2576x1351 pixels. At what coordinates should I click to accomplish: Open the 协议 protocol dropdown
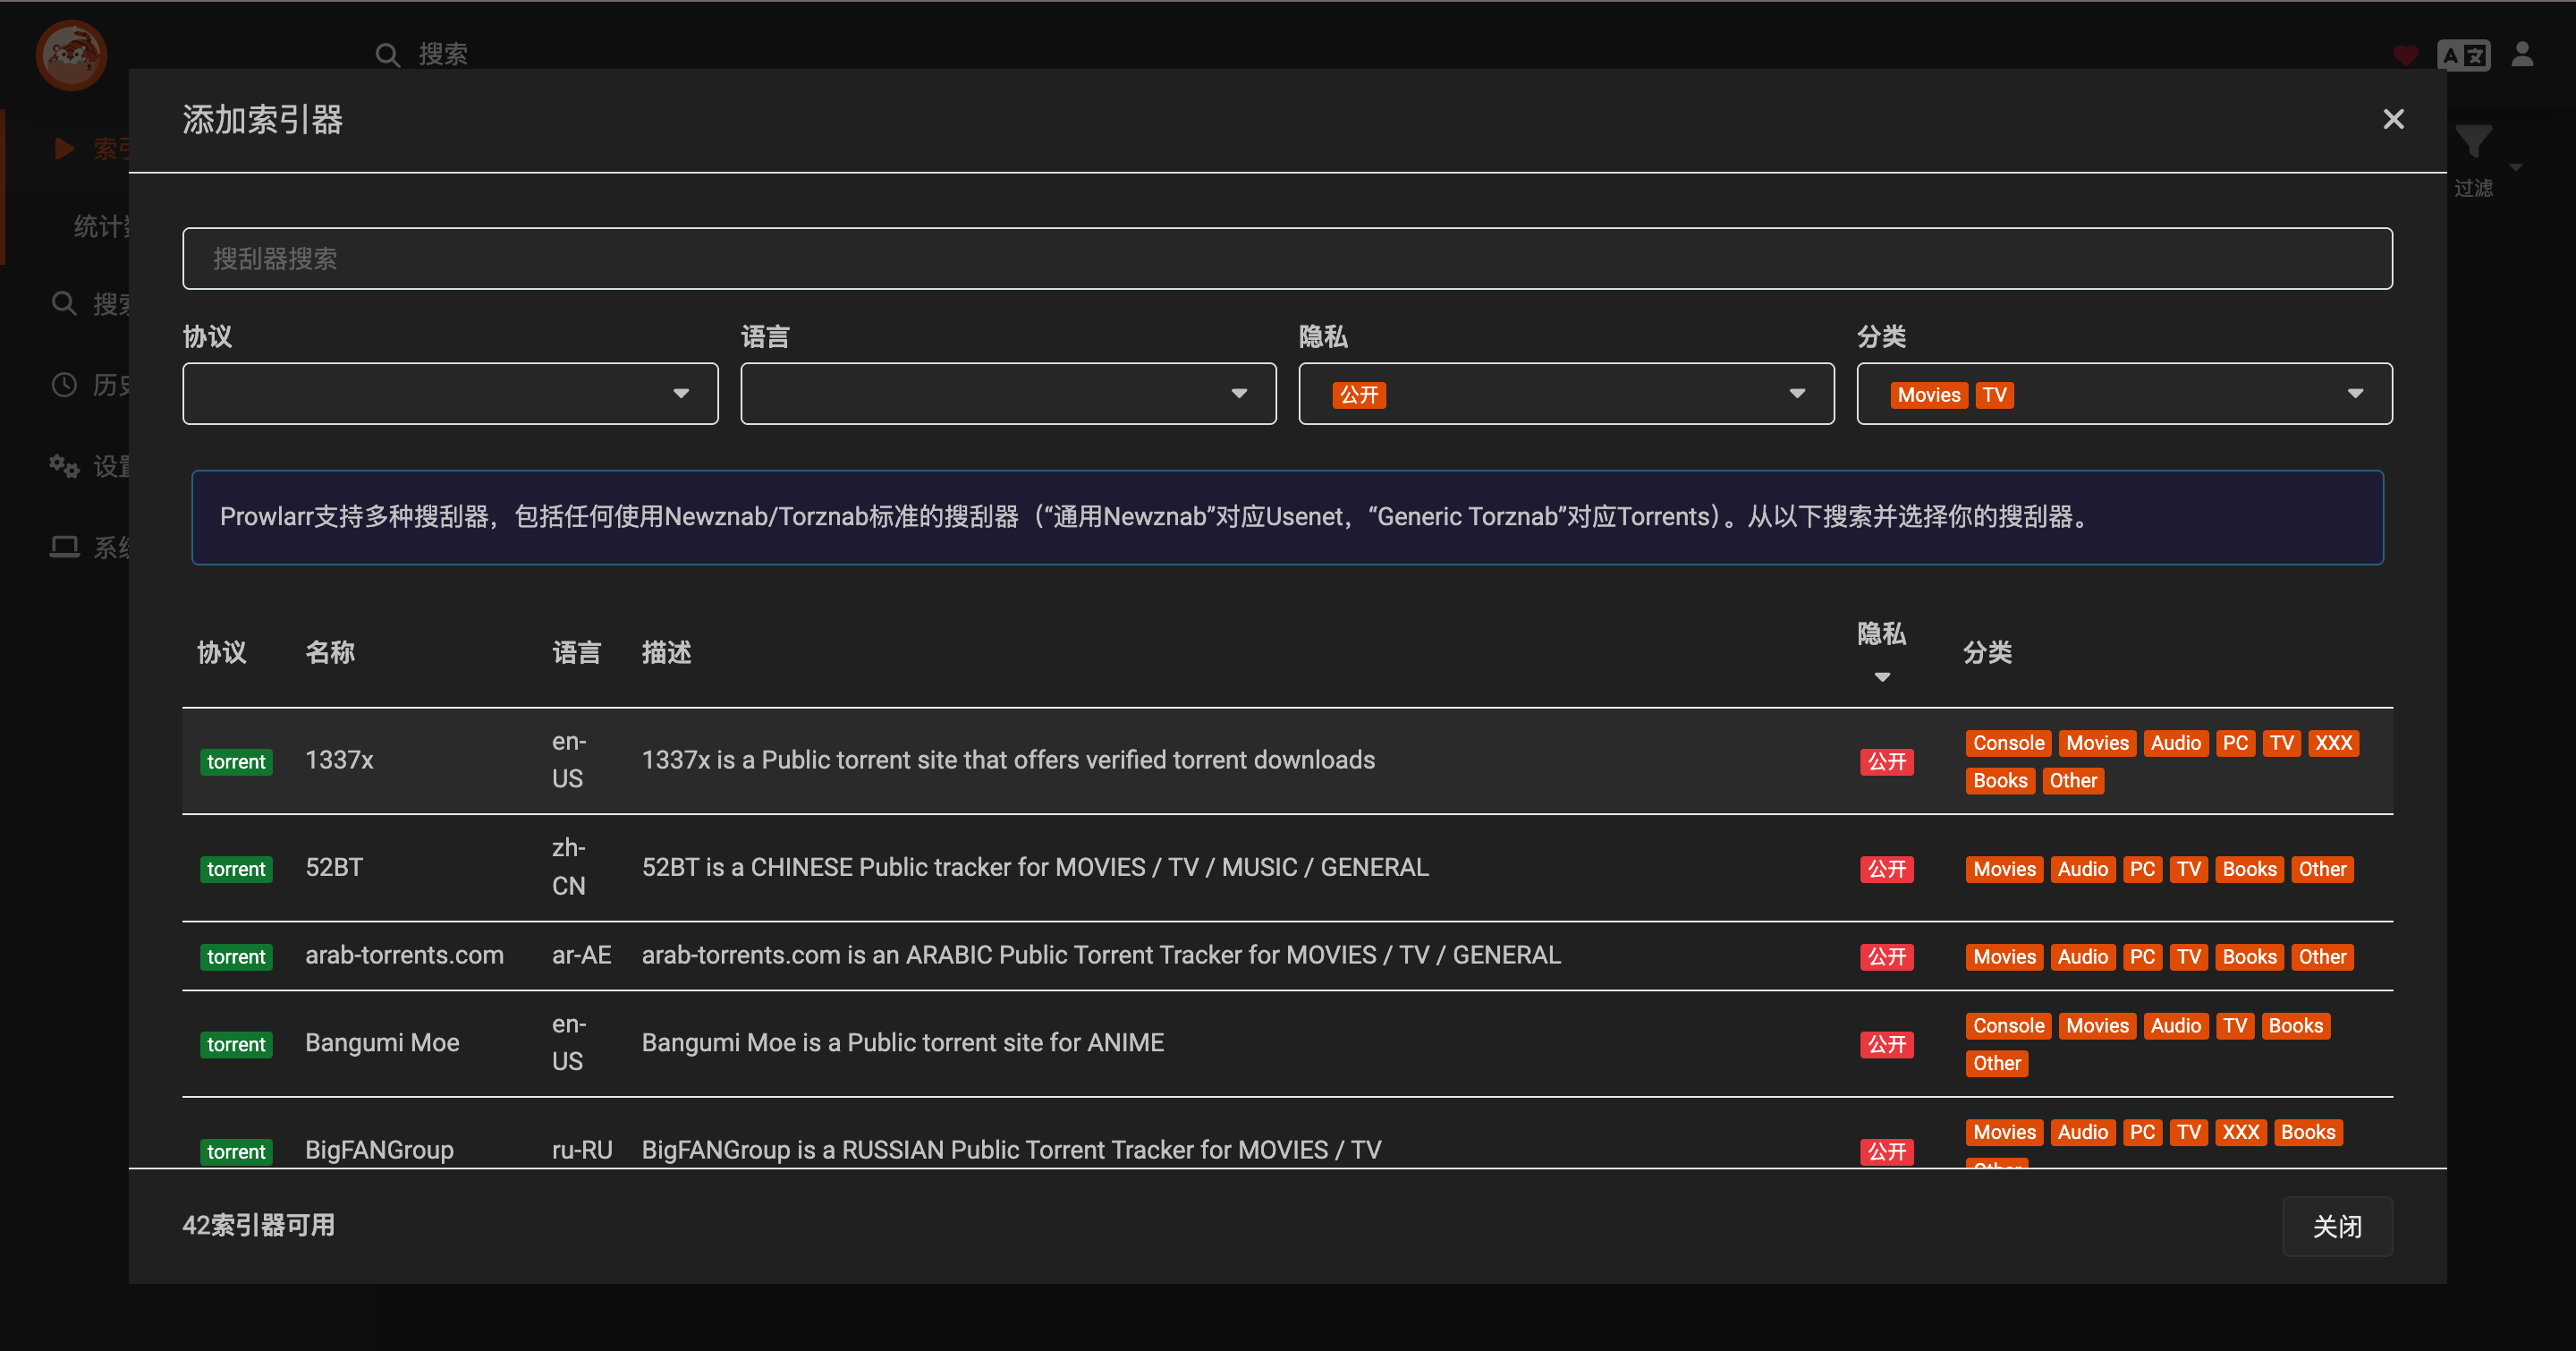pyautogui.click(x=450, y=394)
